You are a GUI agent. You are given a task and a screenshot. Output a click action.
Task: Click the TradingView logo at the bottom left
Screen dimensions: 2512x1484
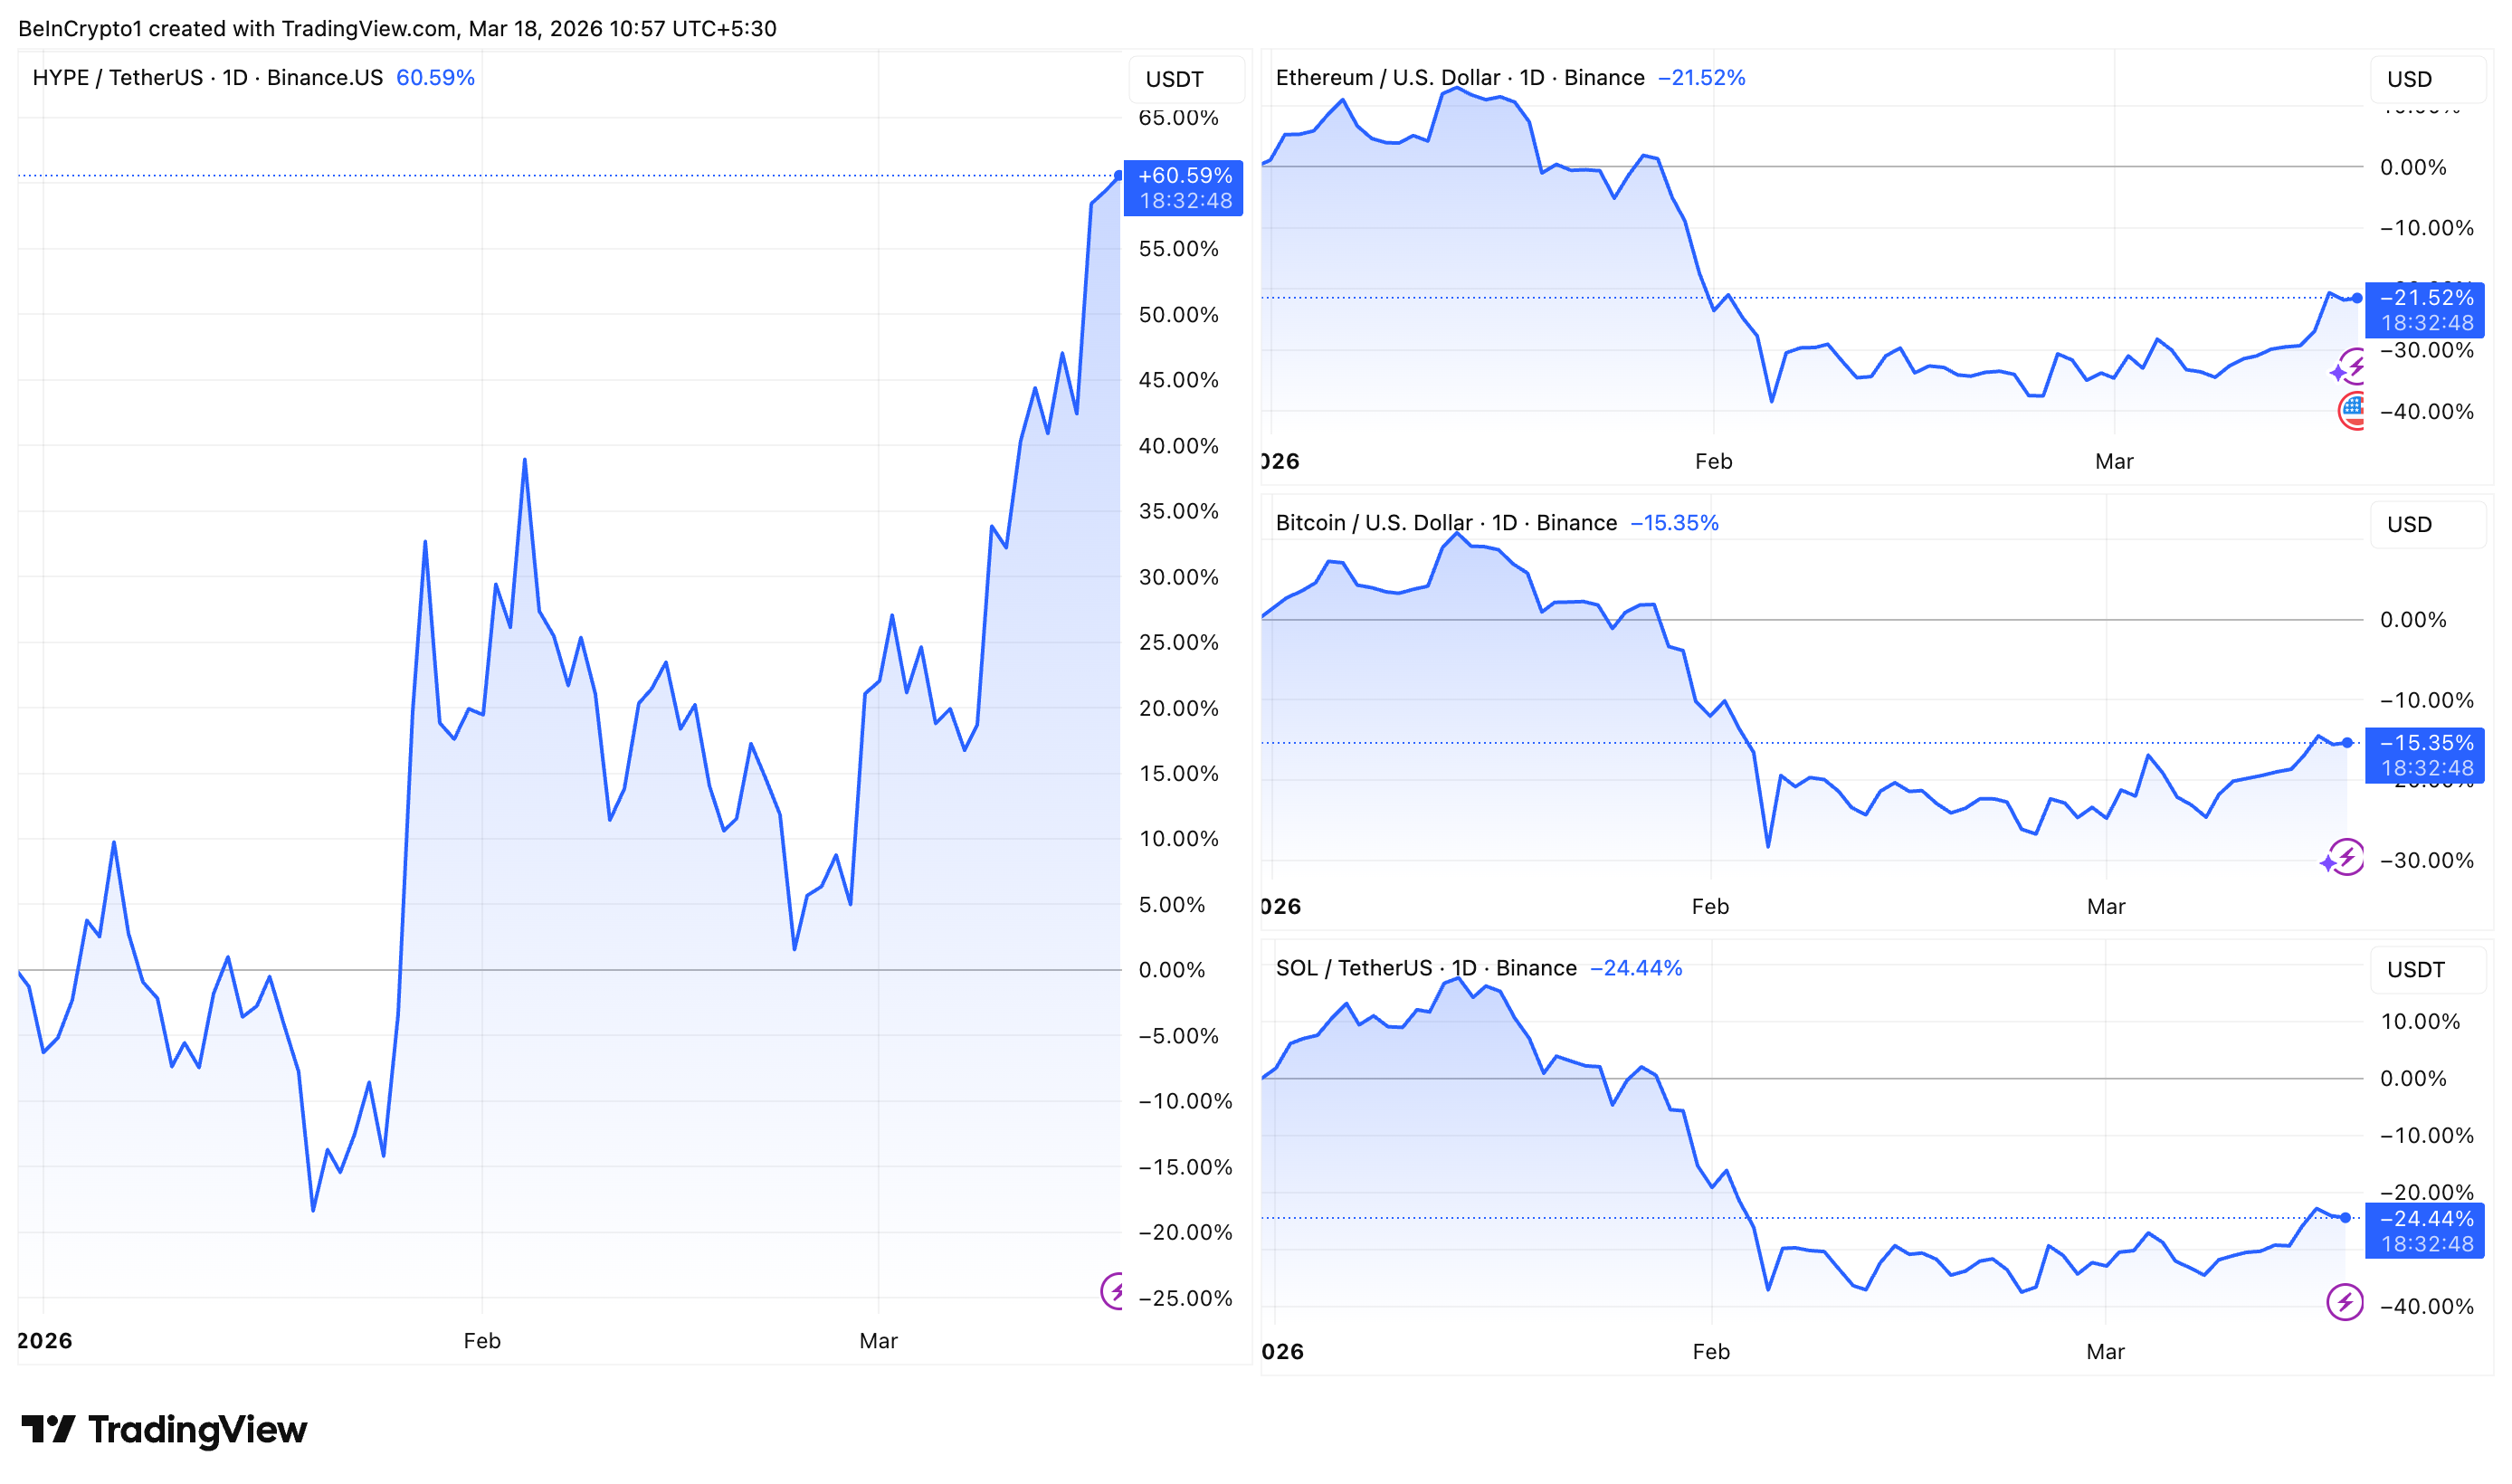pyautogui.click(x=164, y=1429)
